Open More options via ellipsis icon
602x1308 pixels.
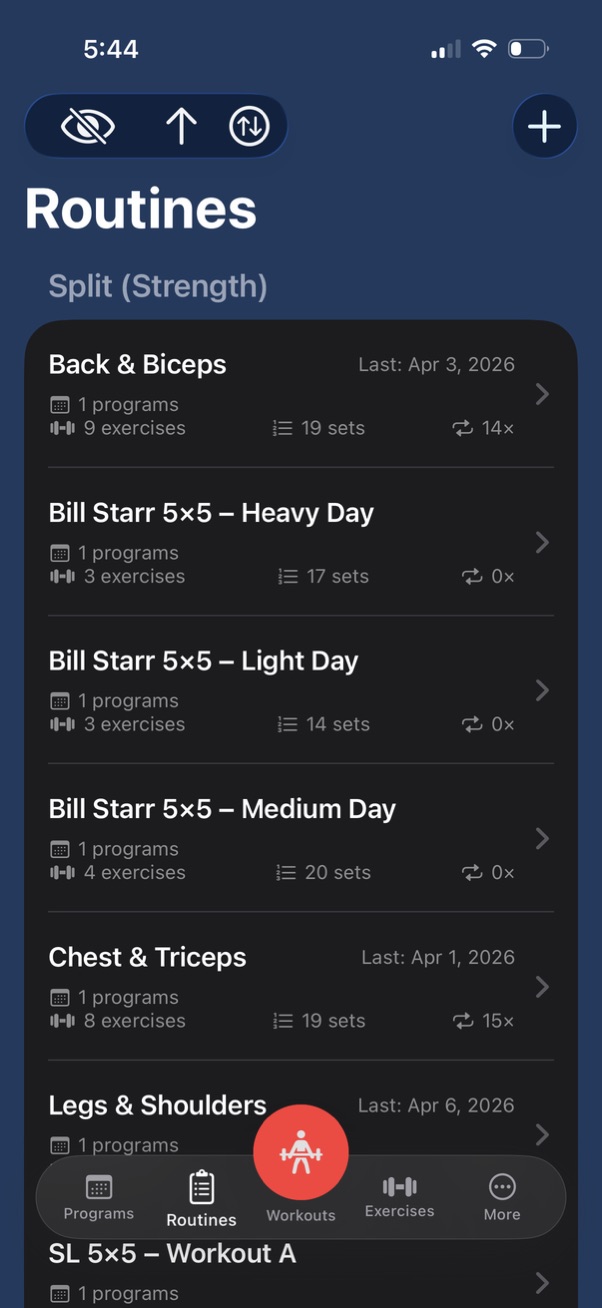(x=501, y=1185)
